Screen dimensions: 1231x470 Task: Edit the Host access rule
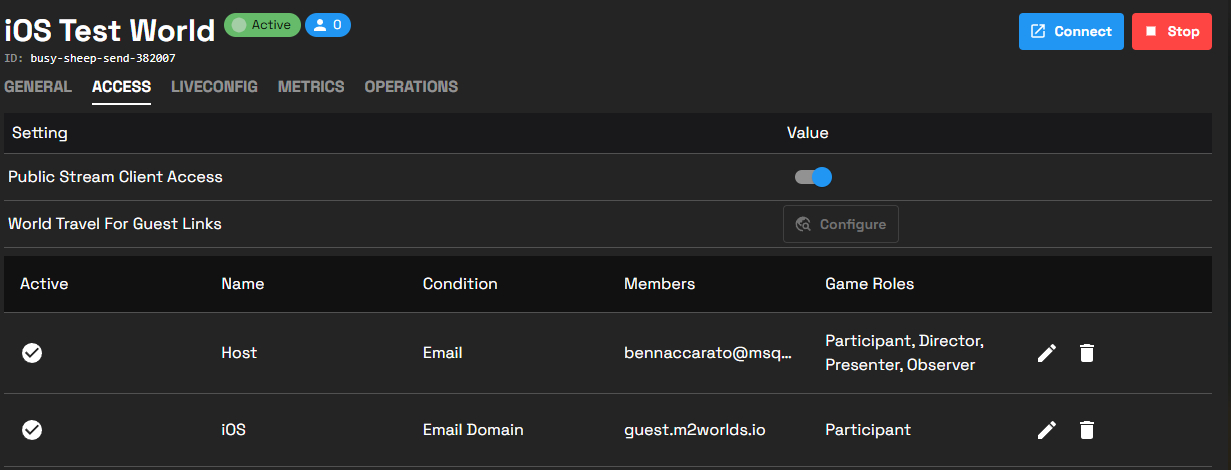[1047, 353]
